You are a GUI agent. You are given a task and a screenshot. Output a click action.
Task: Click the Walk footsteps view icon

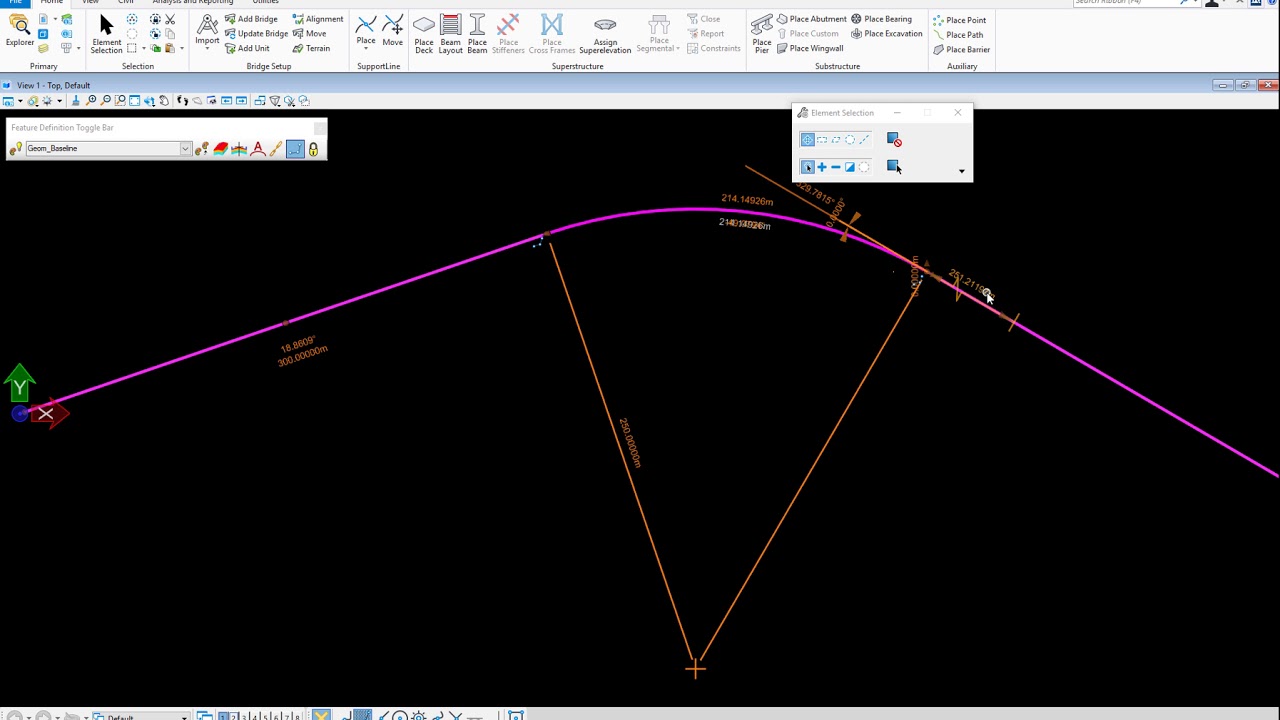point(182,101)
